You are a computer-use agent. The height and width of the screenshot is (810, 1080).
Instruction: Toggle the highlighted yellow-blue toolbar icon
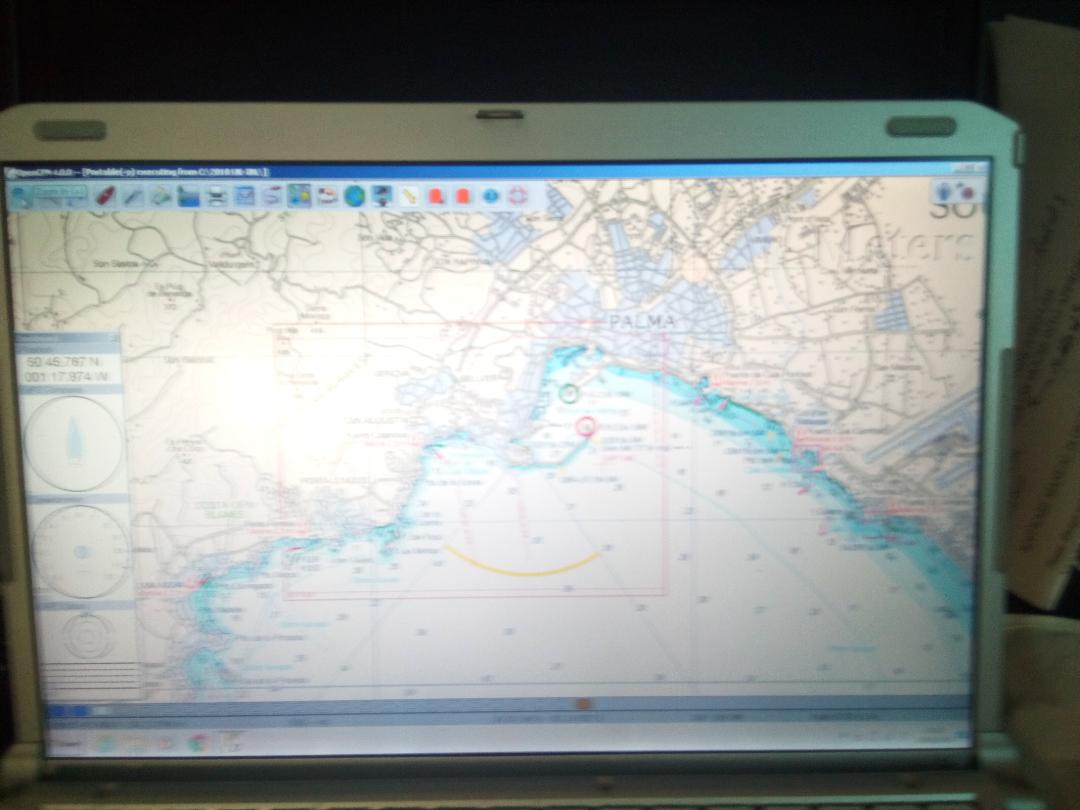pyautogui.click(x=298, y=196)
